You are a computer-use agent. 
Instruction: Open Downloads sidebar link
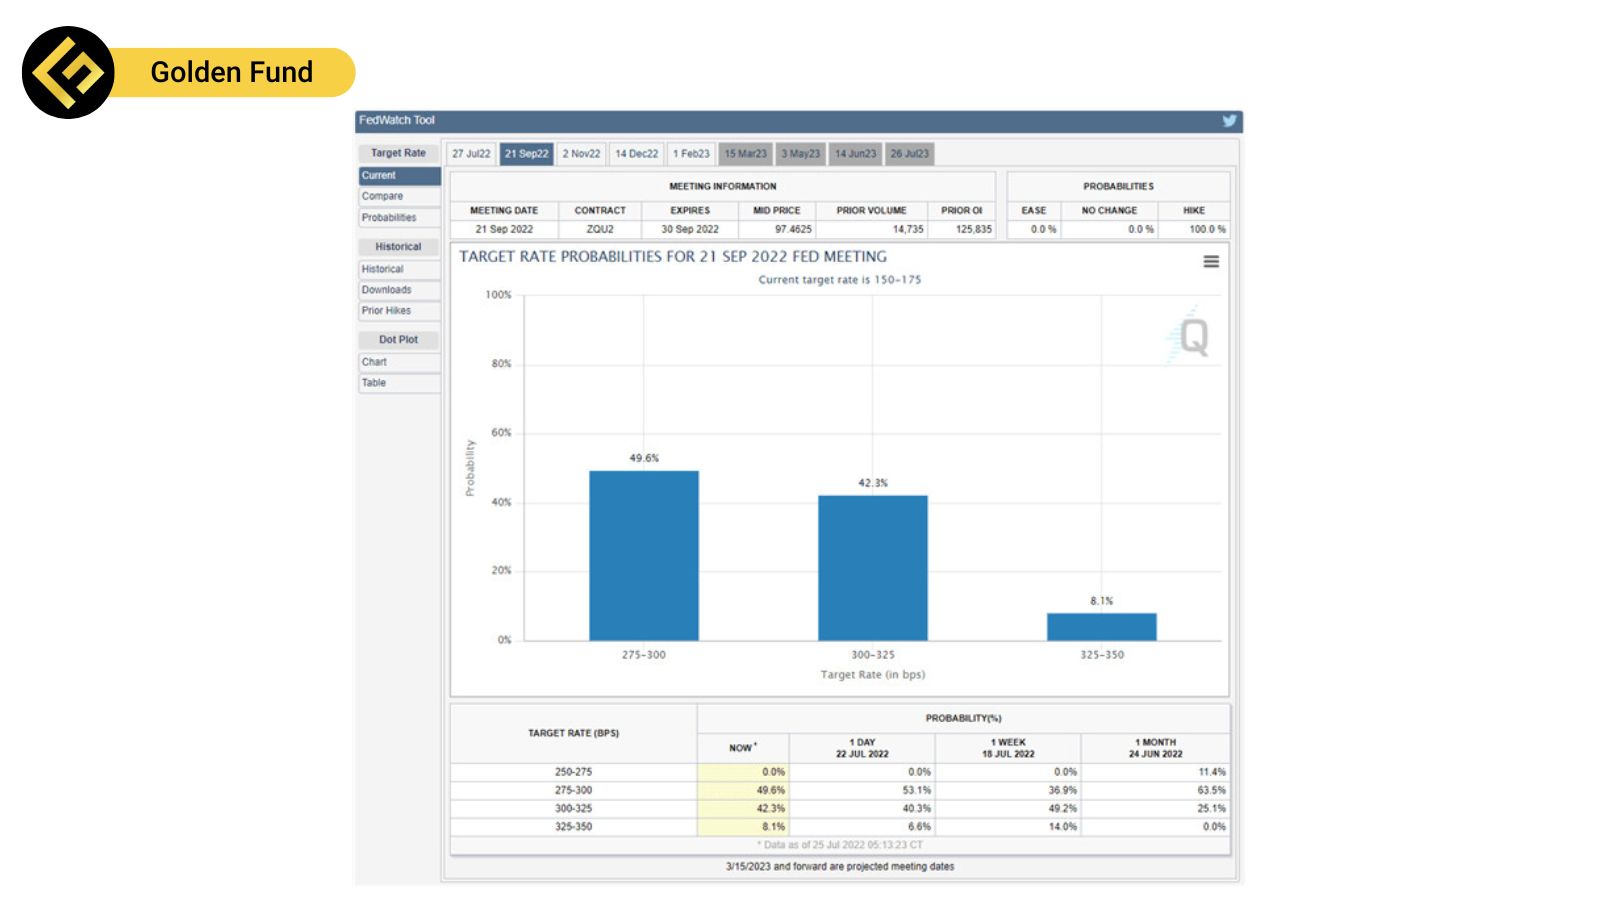tap(399, 290)
